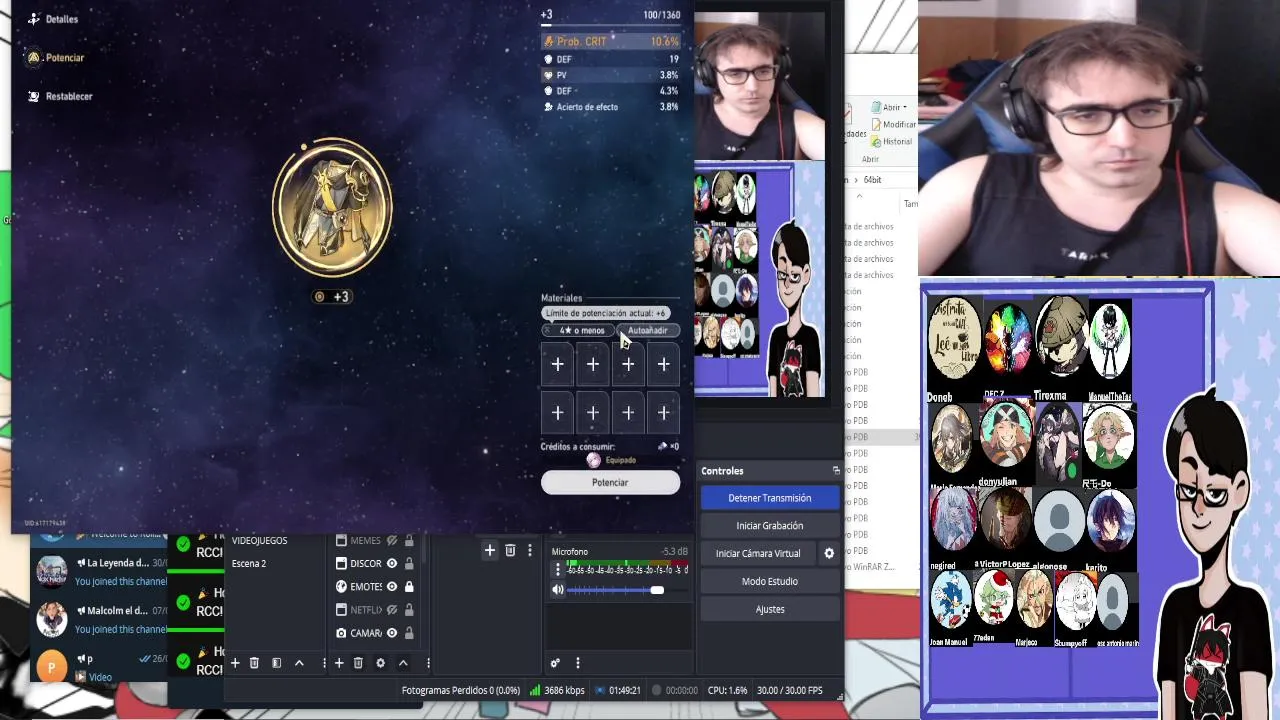Toggle visibility eye of DISCOR source

392,564
